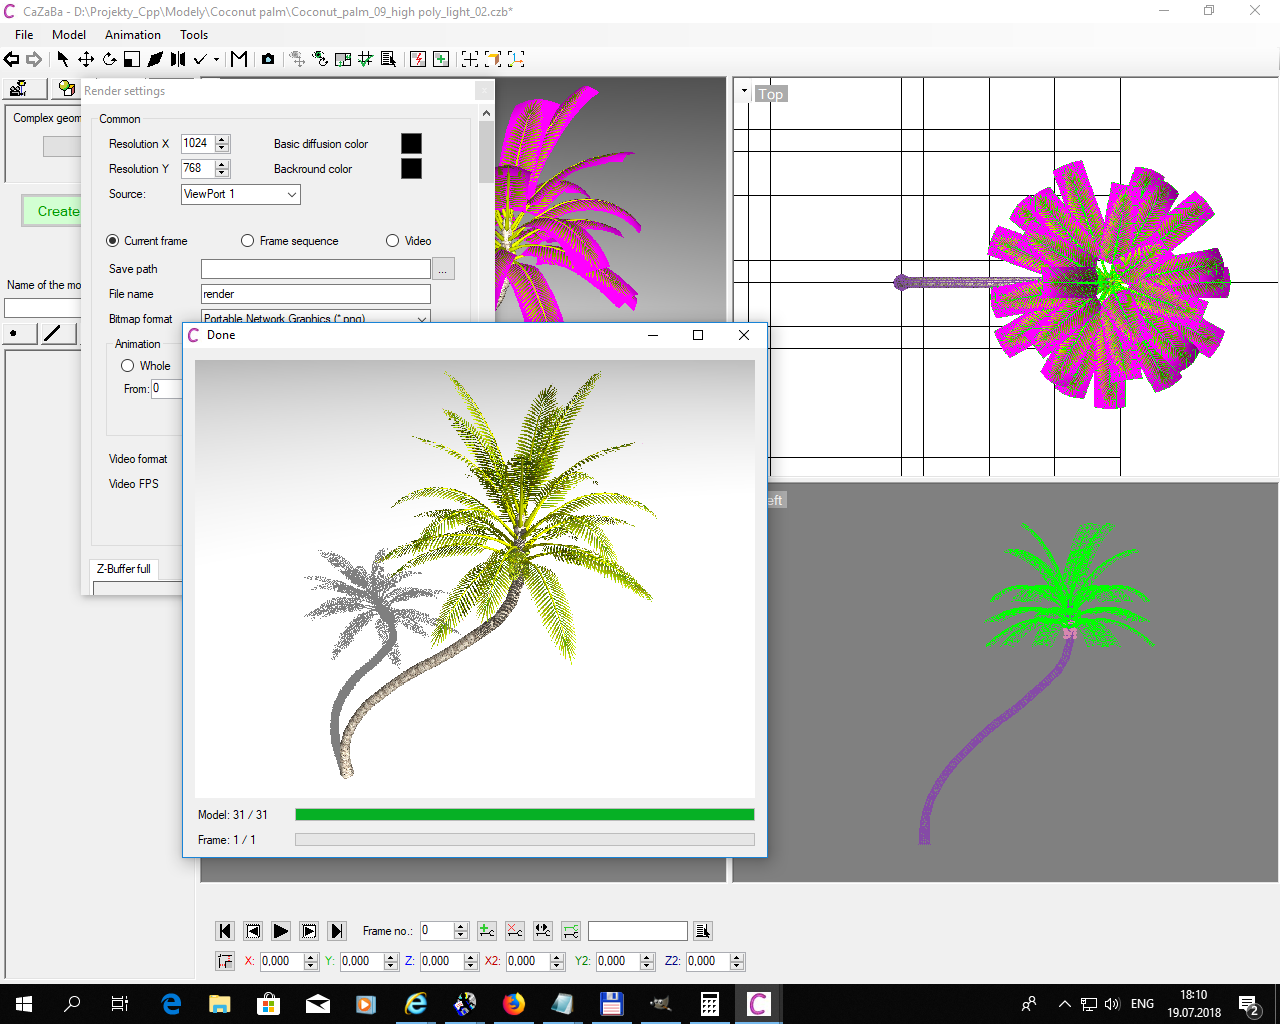The height and width of the screenshot is (1024, 1280).
Task: Jump to the first animation frame
Action: (225, 931)
